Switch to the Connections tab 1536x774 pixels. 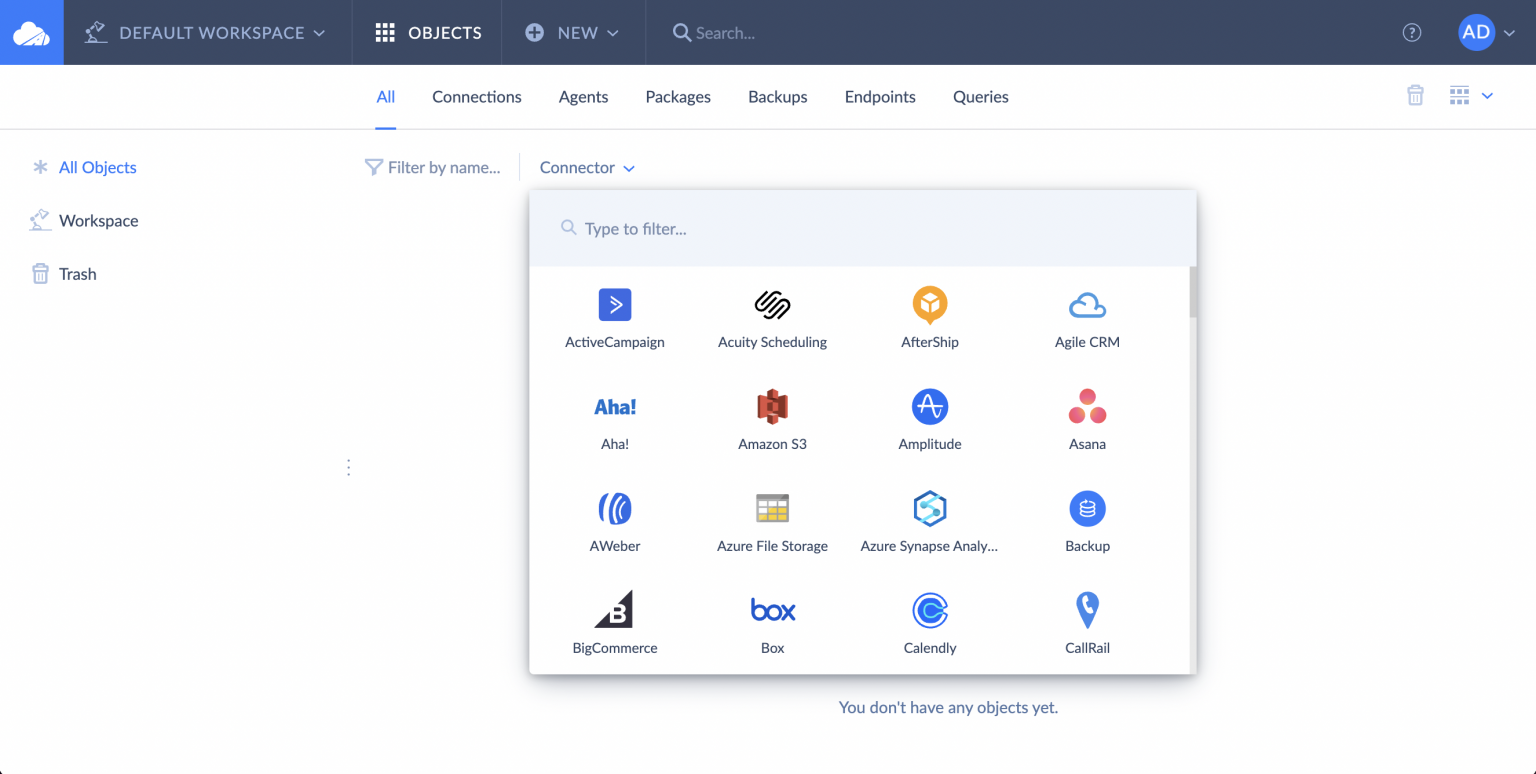(x=476, y=96)
